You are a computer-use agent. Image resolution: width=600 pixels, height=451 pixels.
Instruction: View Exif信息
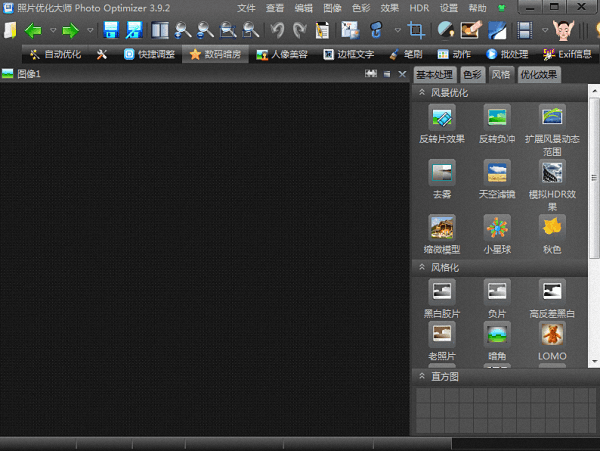tap(567, 55)
